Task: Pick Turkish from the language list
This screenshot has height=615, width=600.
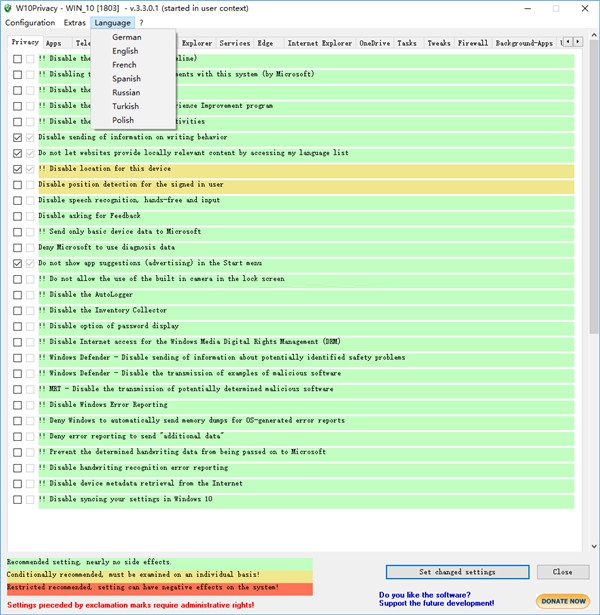Action: [x=125, y=106]
